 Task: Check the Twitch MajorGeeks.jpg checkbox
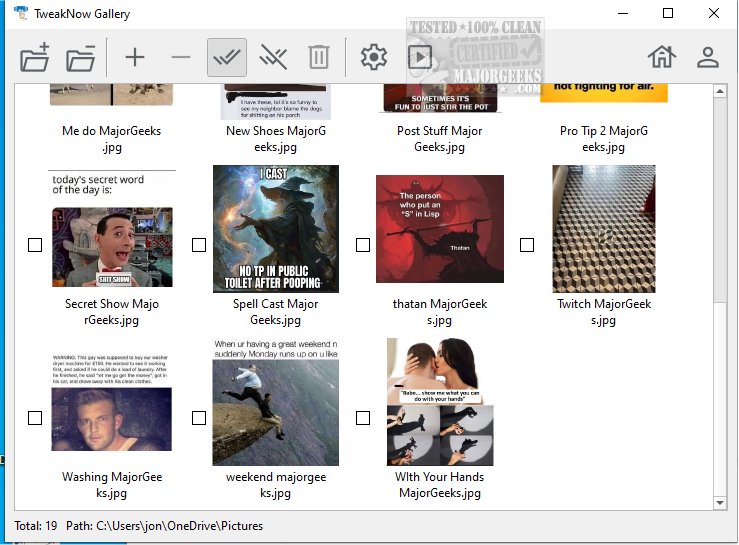pyautogui.click(x=527, y=245)
